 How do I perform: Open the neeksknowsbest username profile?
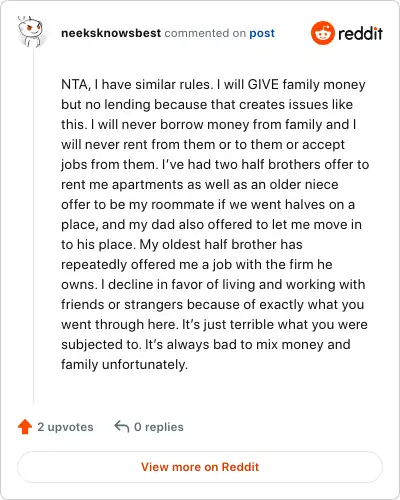click(111, 33)
